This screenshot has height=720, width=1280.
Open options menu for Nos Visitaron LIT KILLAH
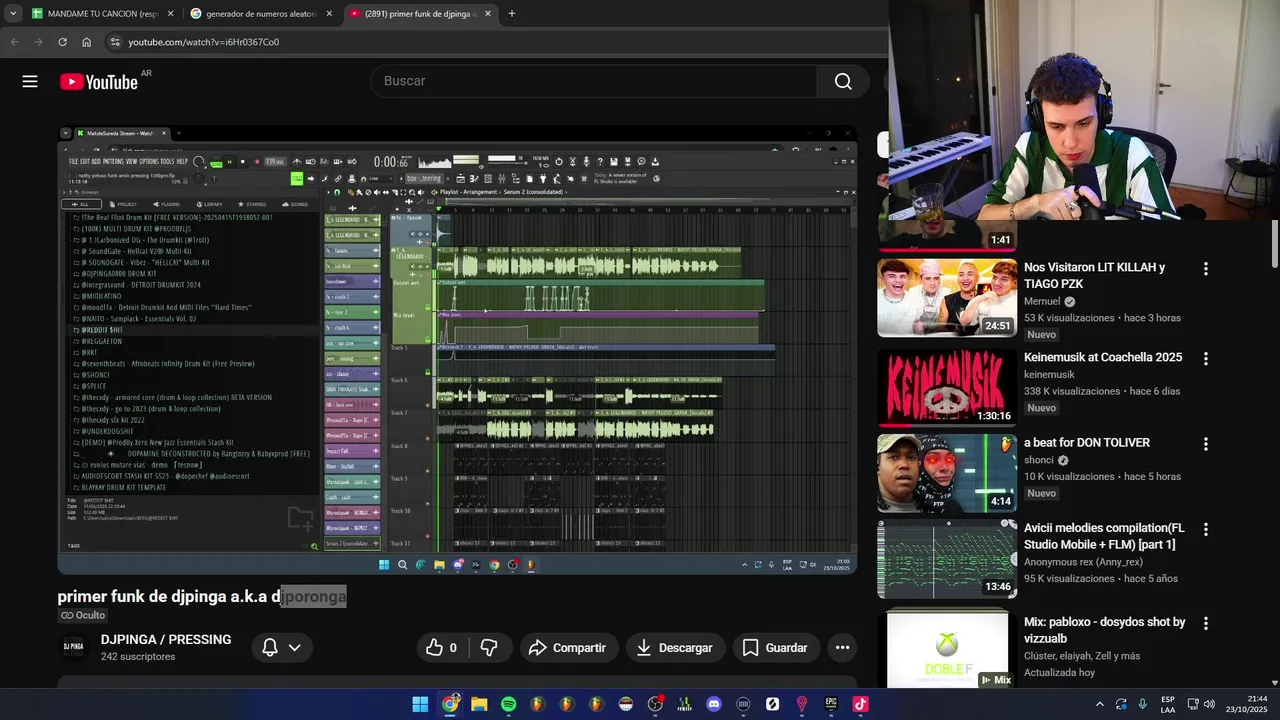[1205, 269]
